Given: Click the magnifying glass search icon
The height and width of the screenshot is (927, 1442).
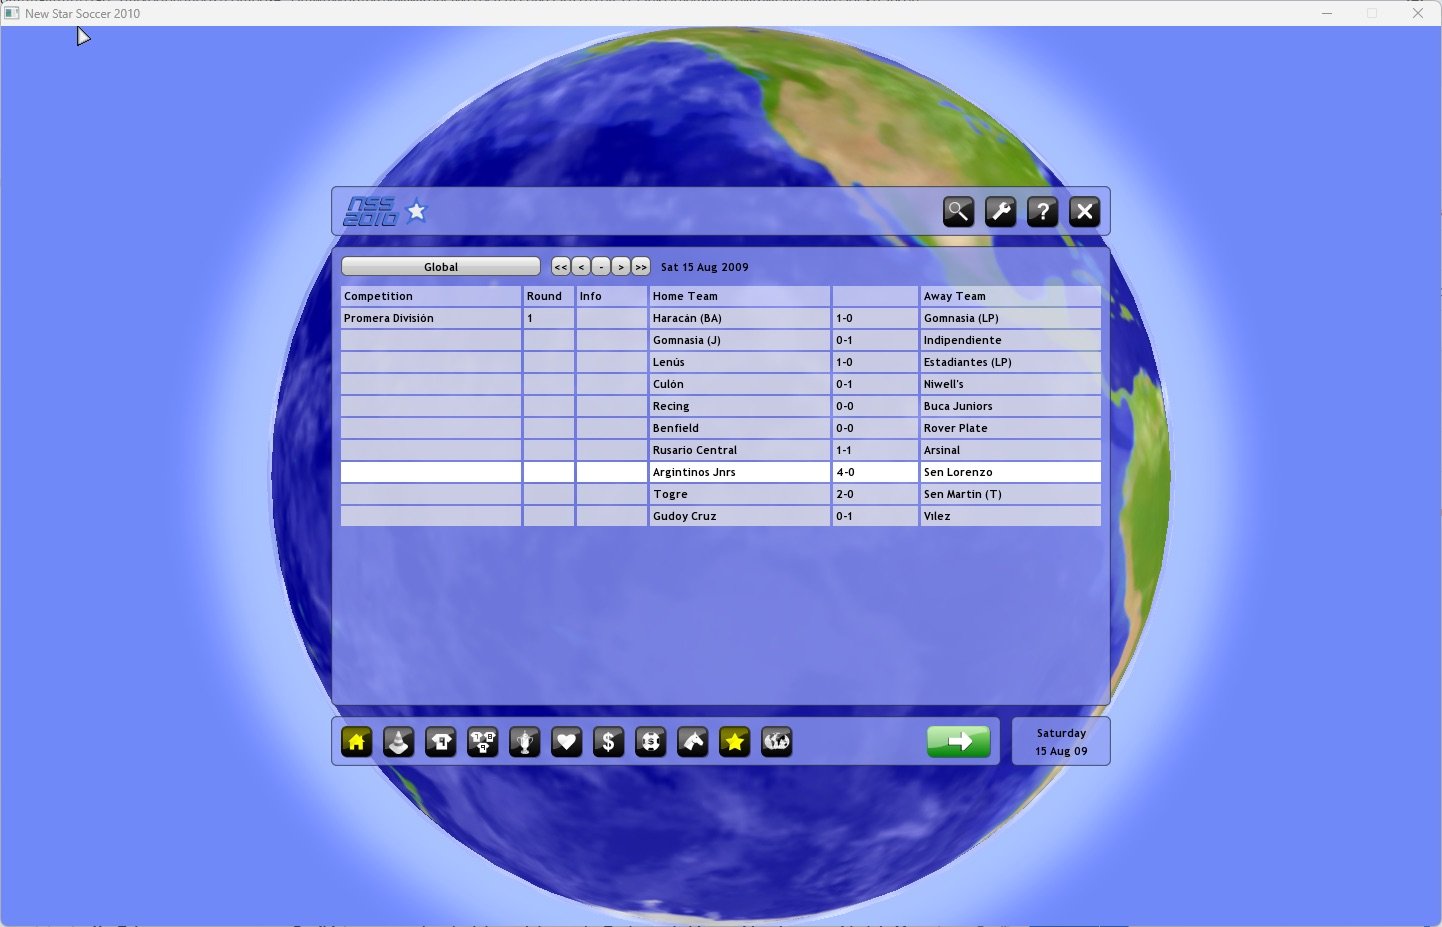Looking at the screenshot, I should coord(958,212).
